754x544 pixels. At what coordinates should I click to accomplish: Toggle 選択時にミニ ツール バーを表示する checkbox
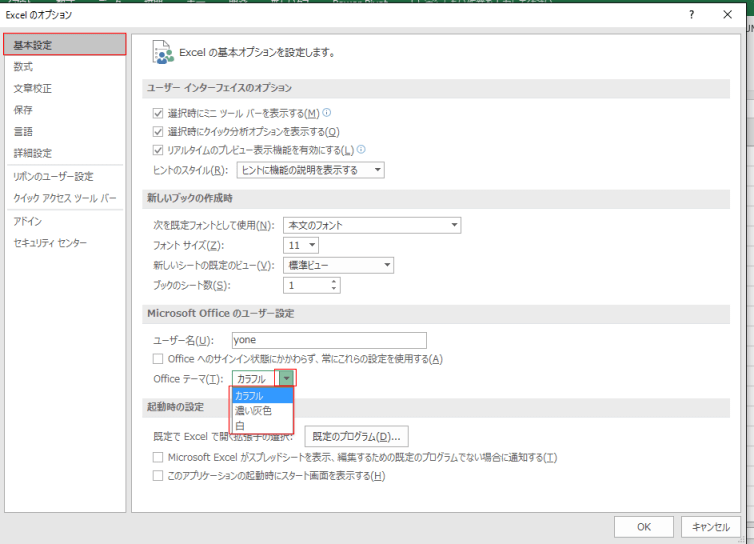(x=158, y=114)
